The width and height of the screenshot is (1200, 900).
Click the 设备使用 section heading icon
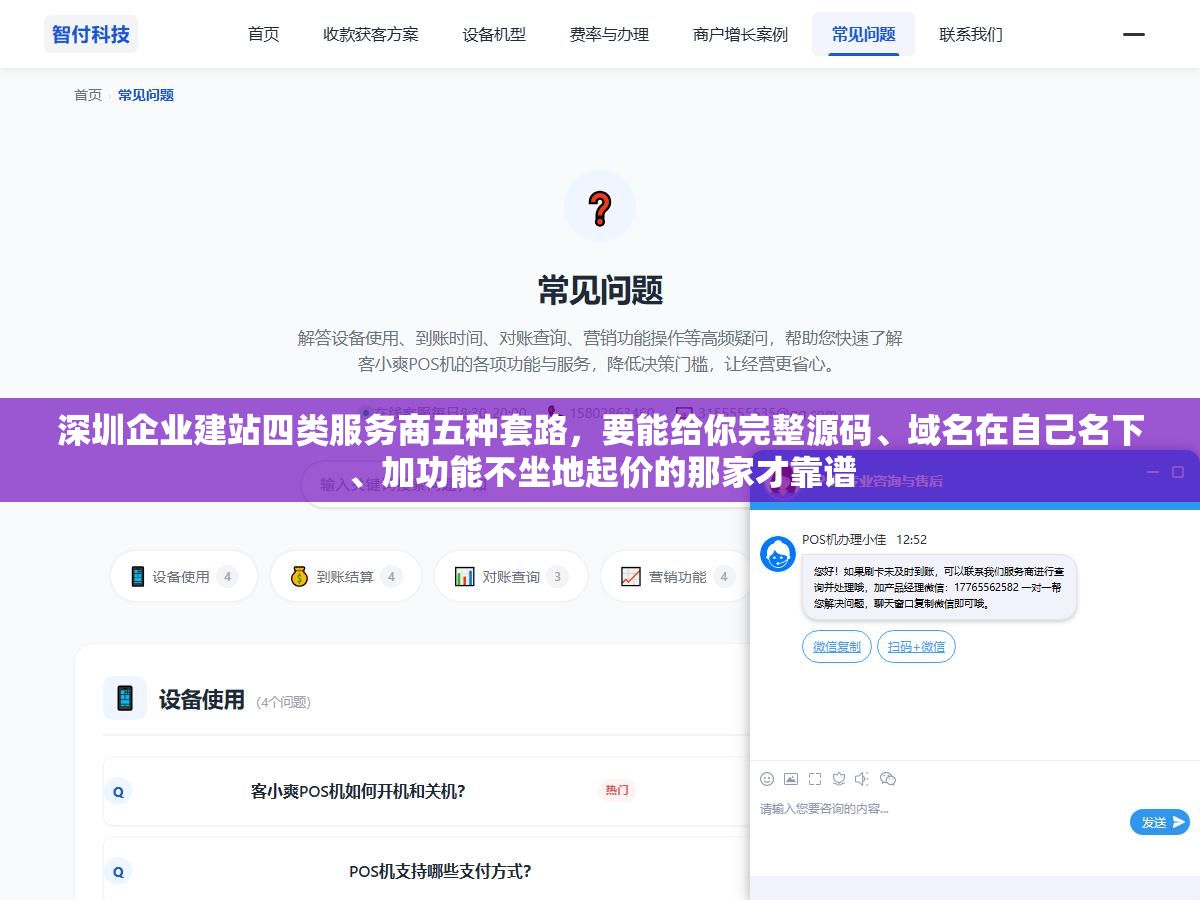125,698
